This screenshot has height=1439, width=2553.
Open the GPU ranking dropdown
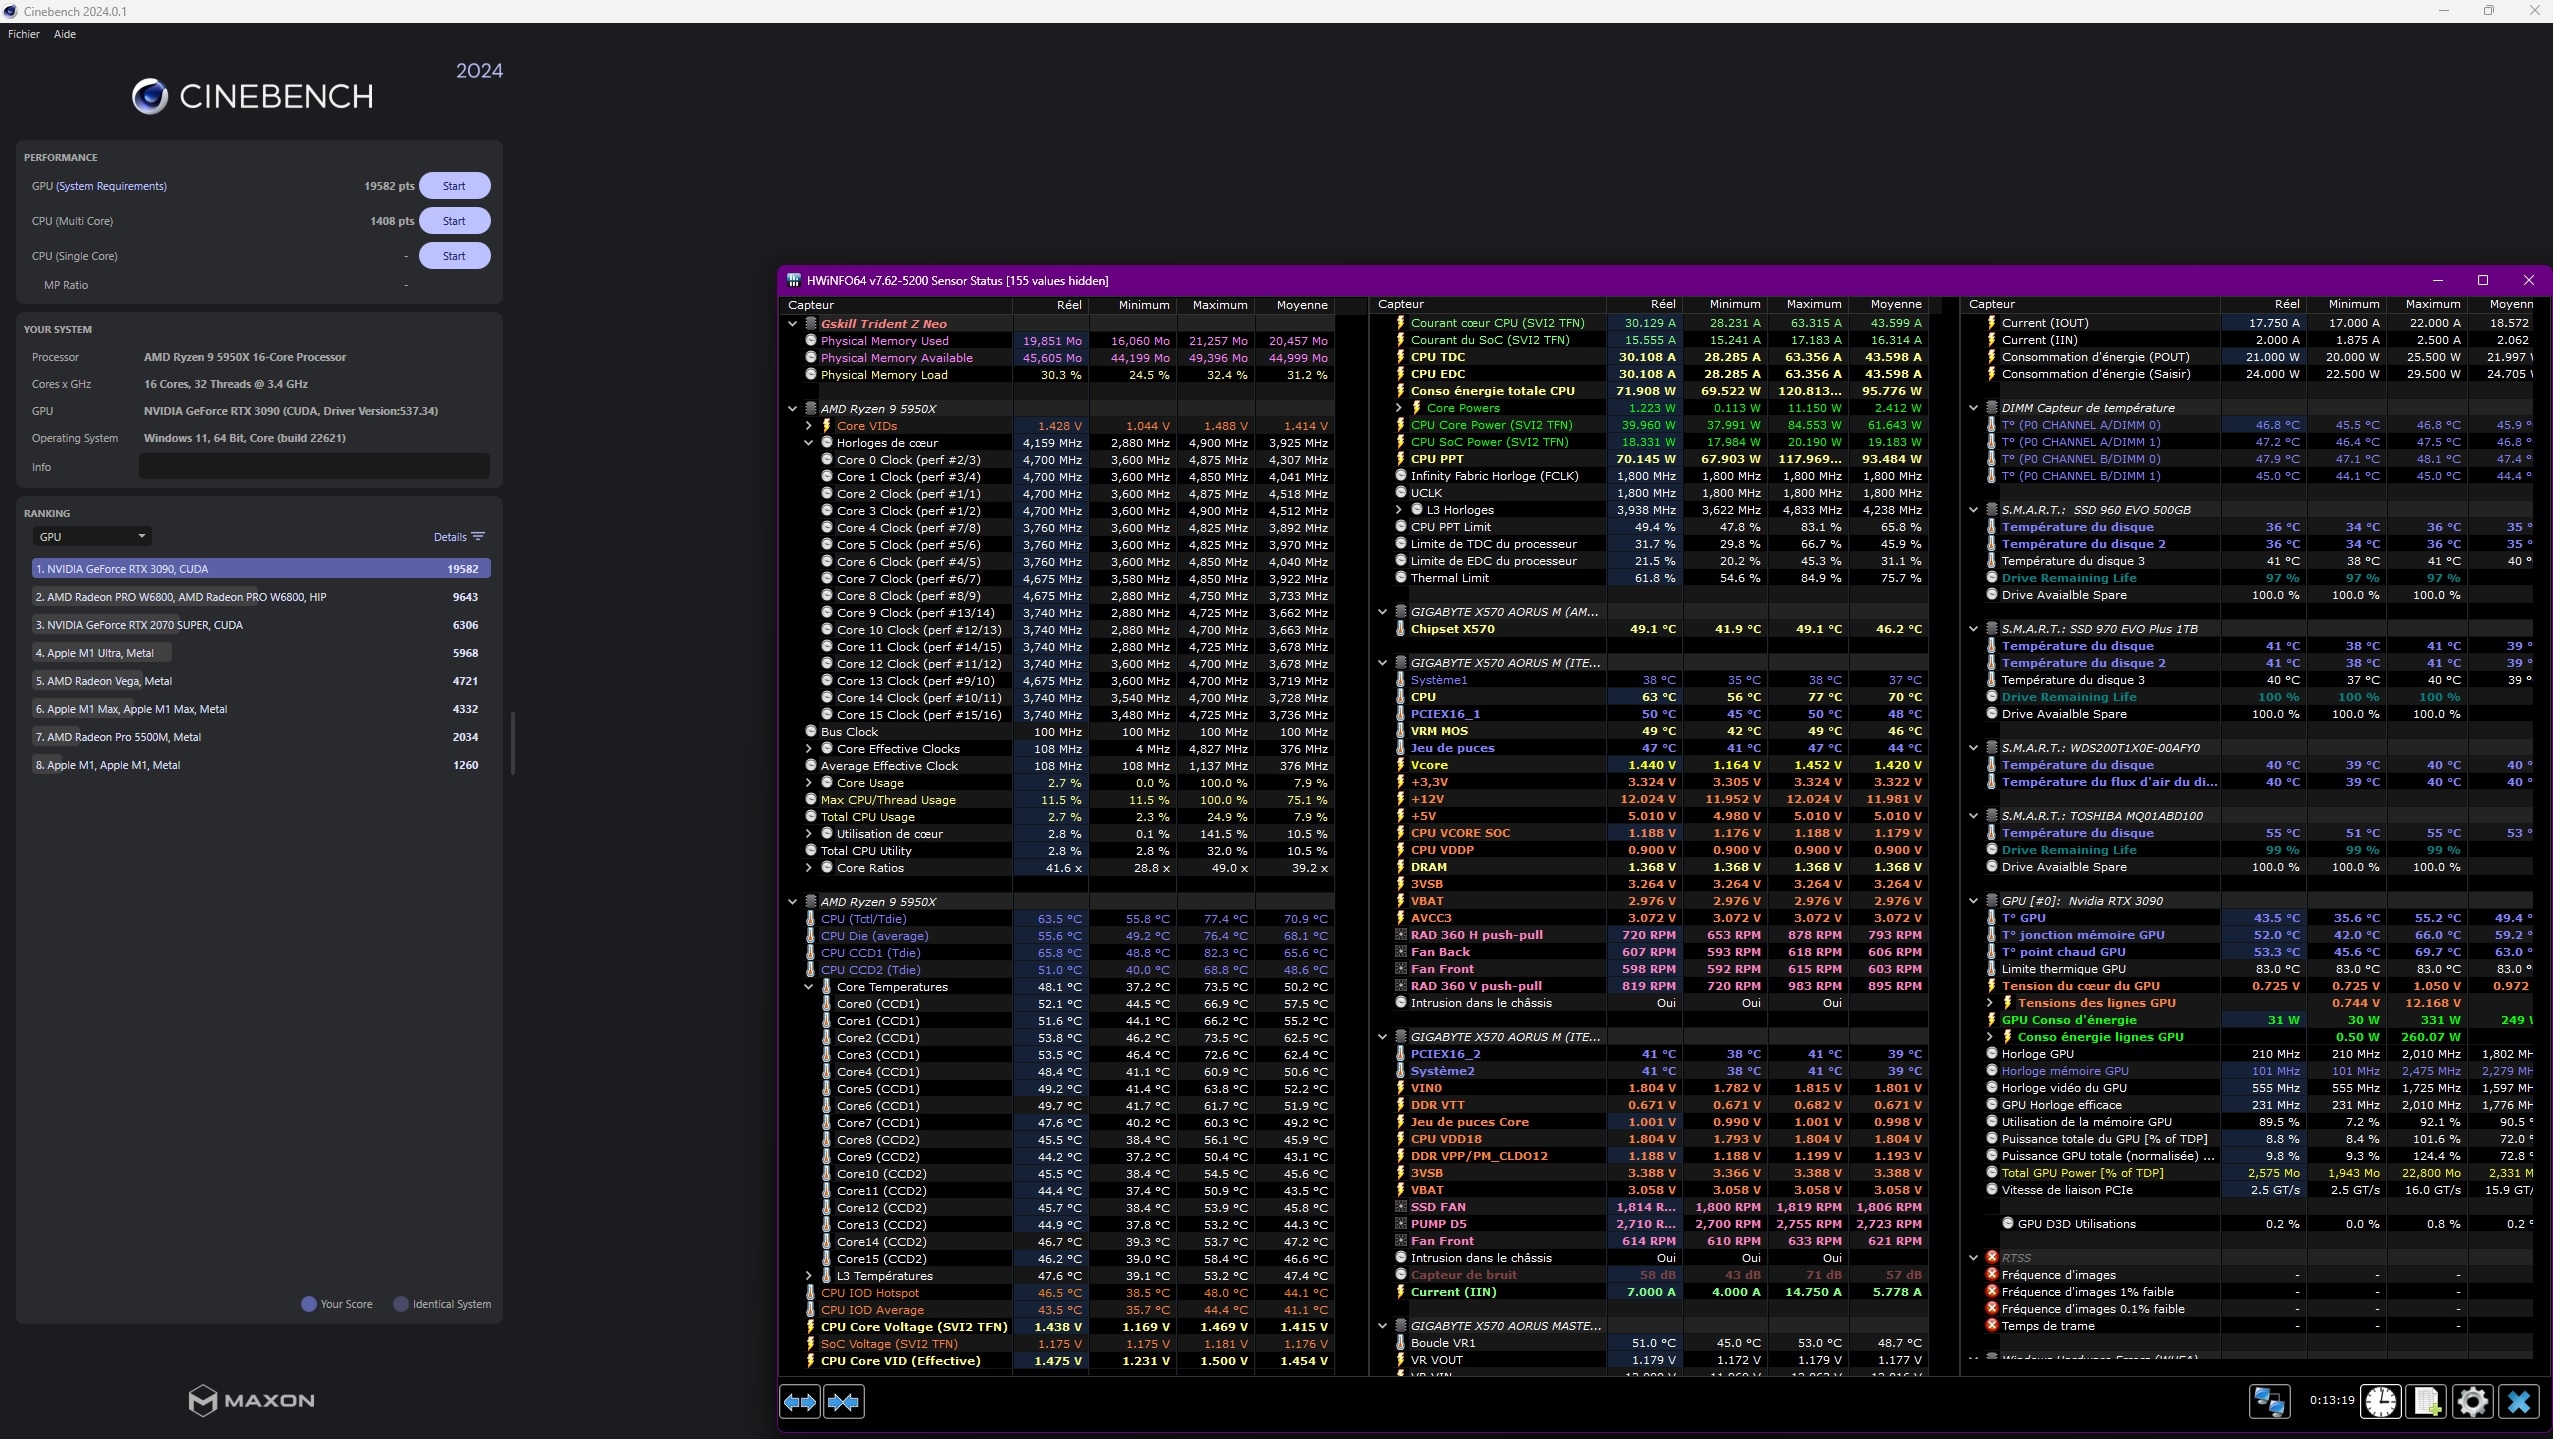click(x=92, y=537)
